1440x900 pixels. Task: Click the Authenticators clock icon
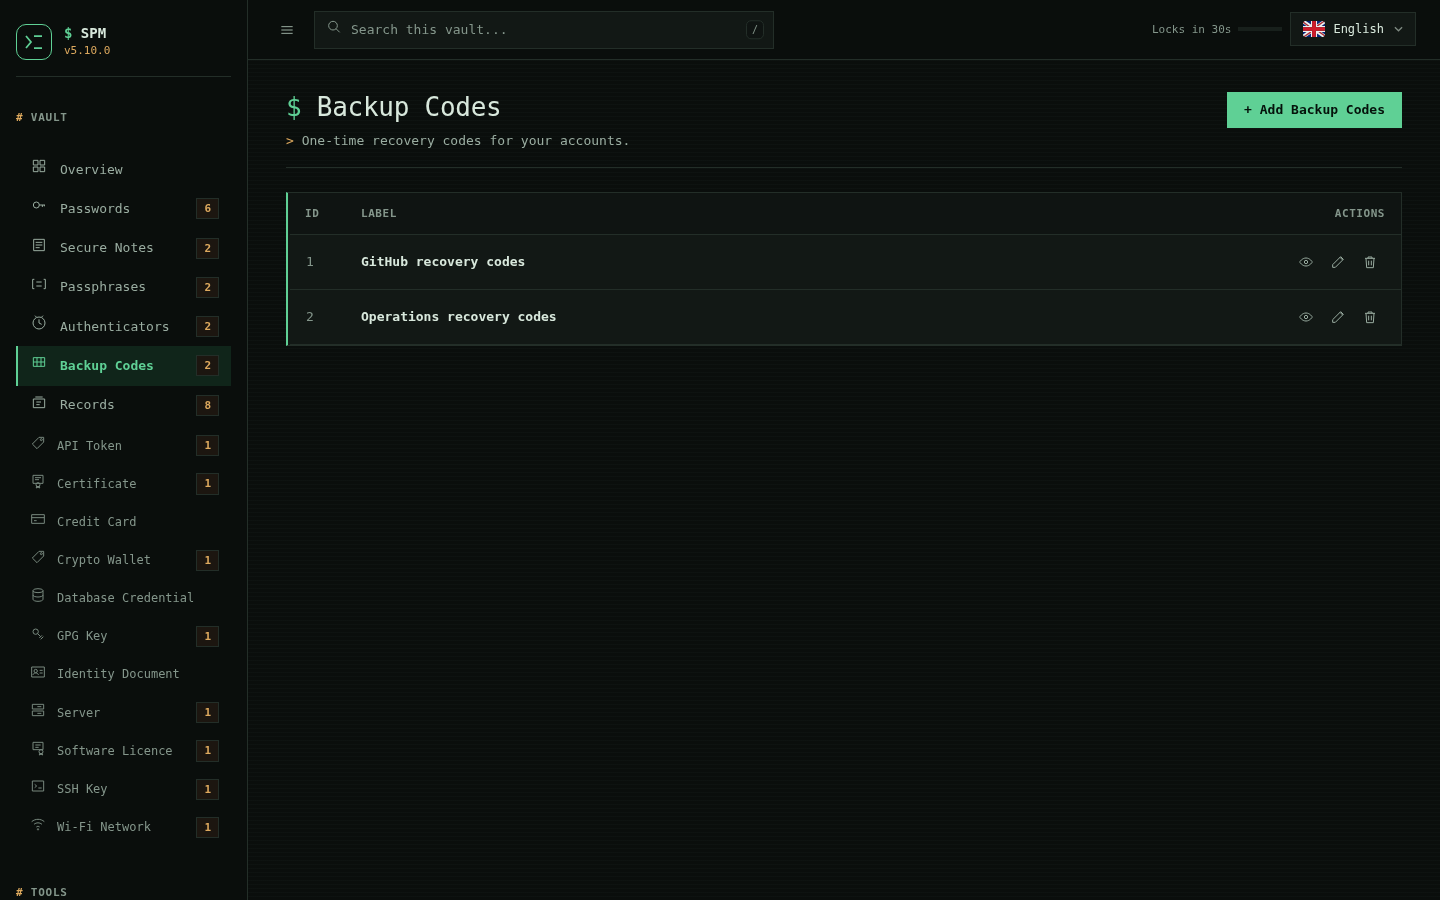[39, 323]
